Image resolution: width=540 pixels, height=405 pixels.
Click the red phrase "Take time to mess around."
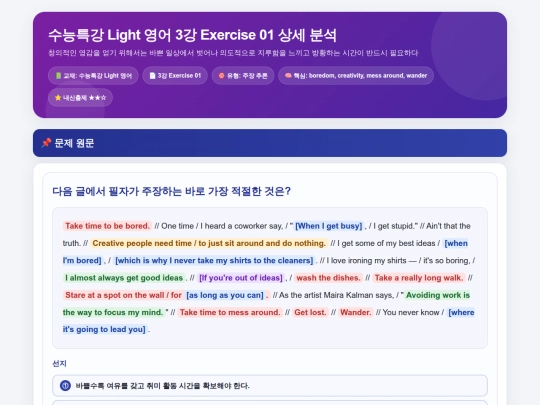coord(230,312)
